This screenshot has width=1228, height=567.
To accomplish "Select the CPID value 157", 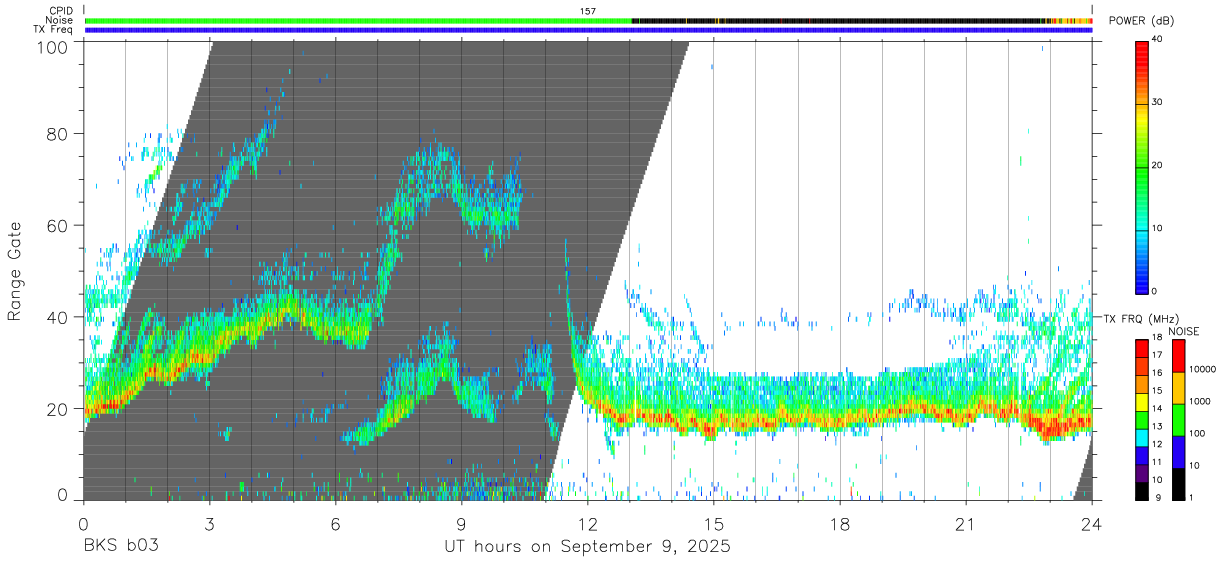I will [588, 11].
